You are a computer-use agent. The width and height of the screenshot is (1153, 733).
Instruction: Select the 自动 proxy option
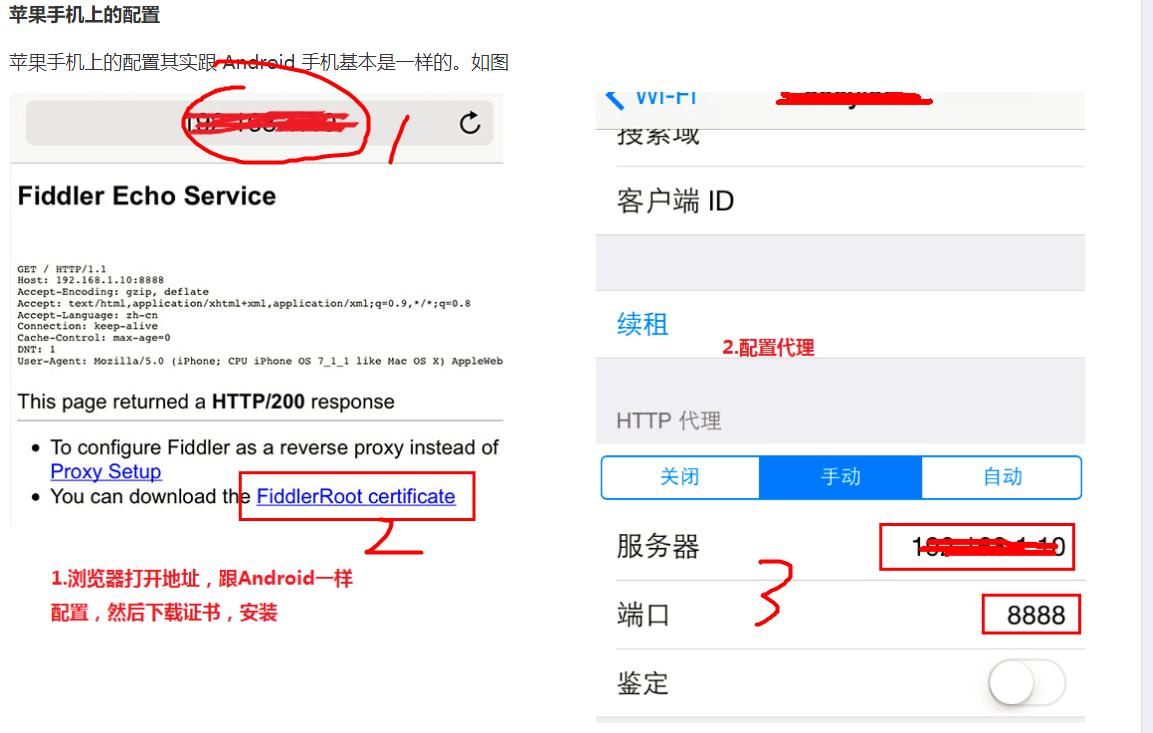1002,477
